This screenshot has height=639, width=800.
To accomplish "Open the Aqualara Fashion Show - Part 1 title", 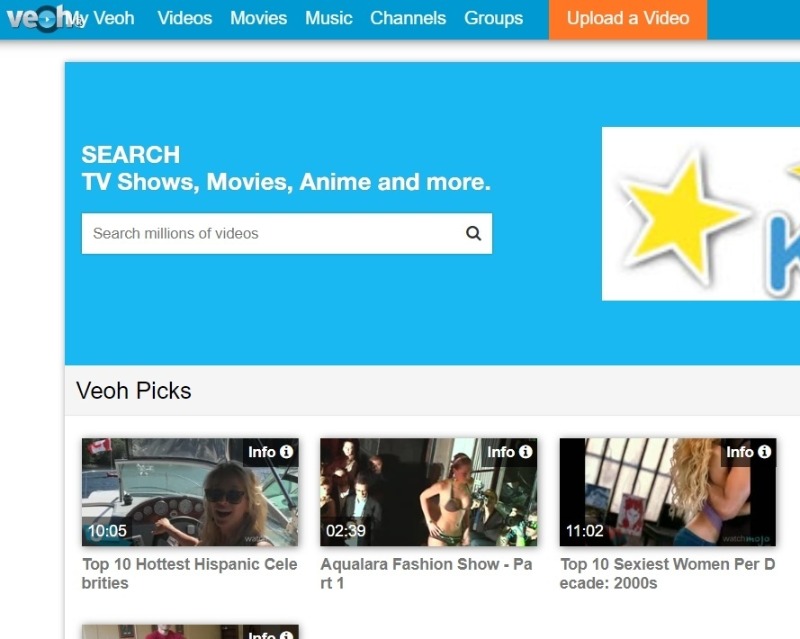I will [427, 573].
